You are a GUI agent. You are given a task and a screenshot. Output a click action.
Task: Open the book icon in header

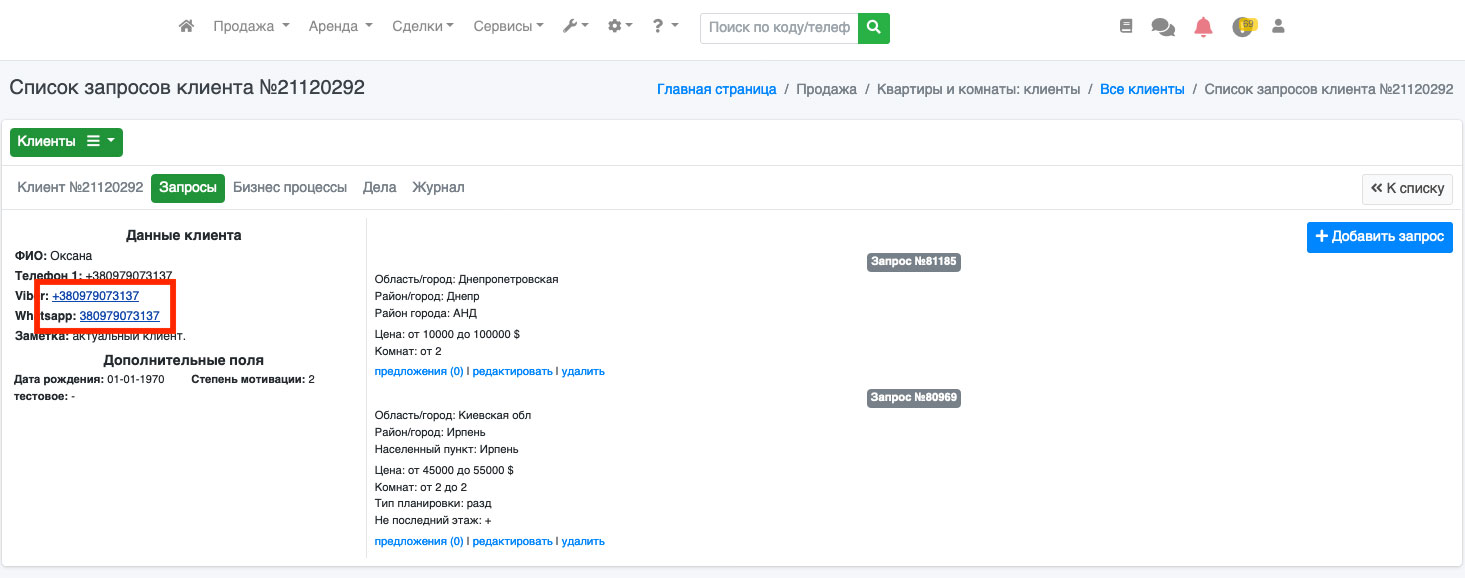(x=1126, y=27)
